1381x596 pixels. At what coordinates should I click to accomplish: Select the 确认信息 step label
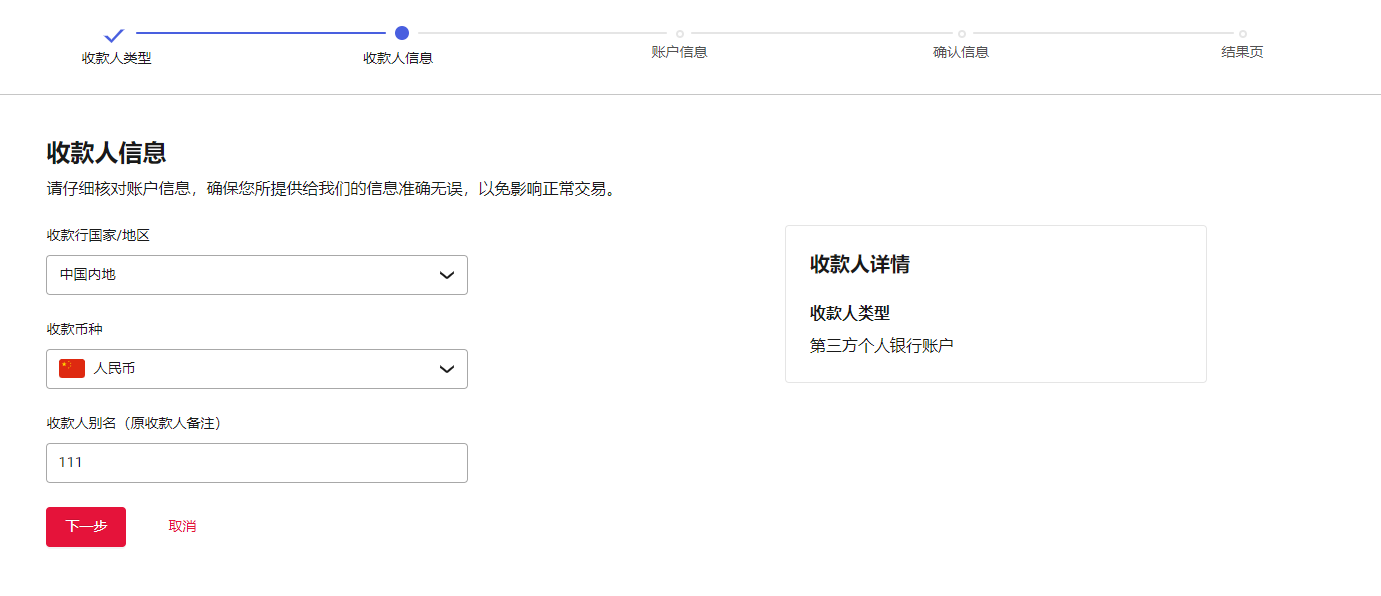pos(961,52)
